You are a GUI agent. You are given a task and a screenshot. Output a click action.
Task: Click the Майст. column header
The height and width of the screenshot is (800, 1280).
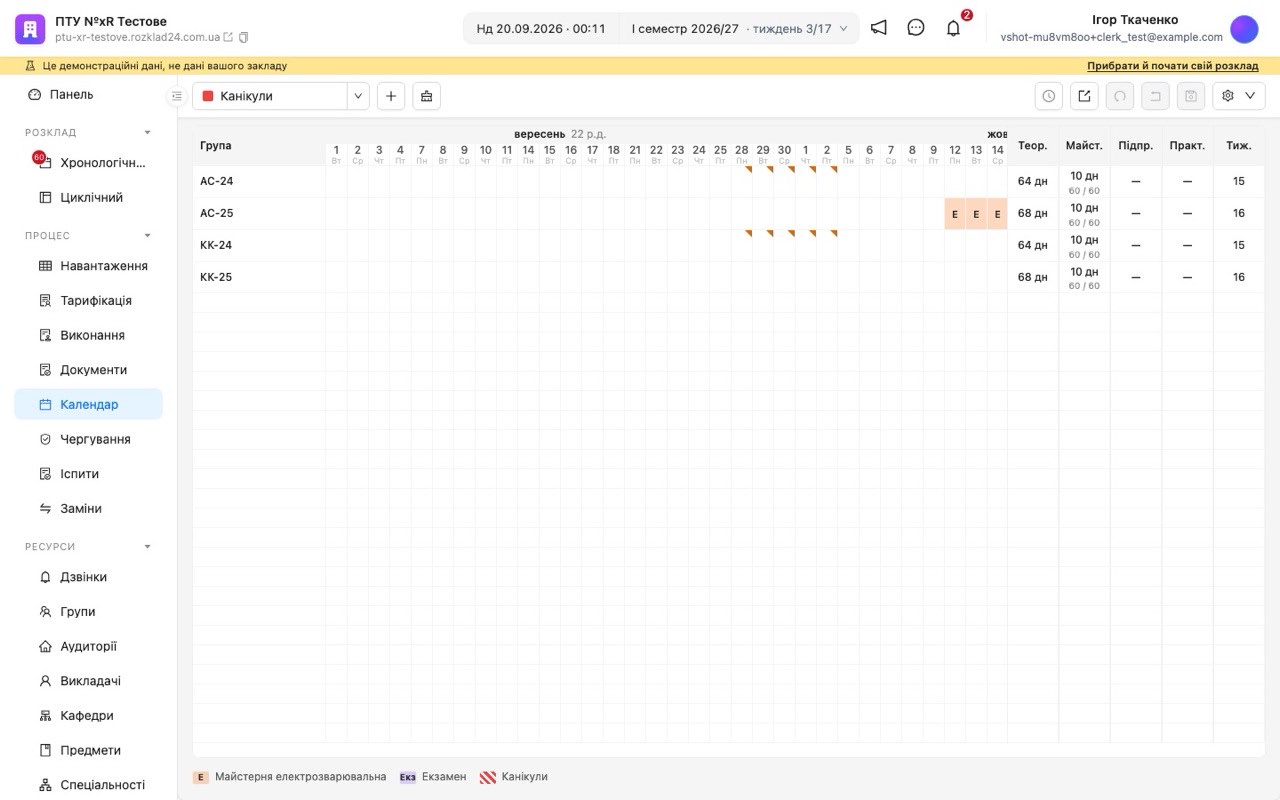[1084, 146]
